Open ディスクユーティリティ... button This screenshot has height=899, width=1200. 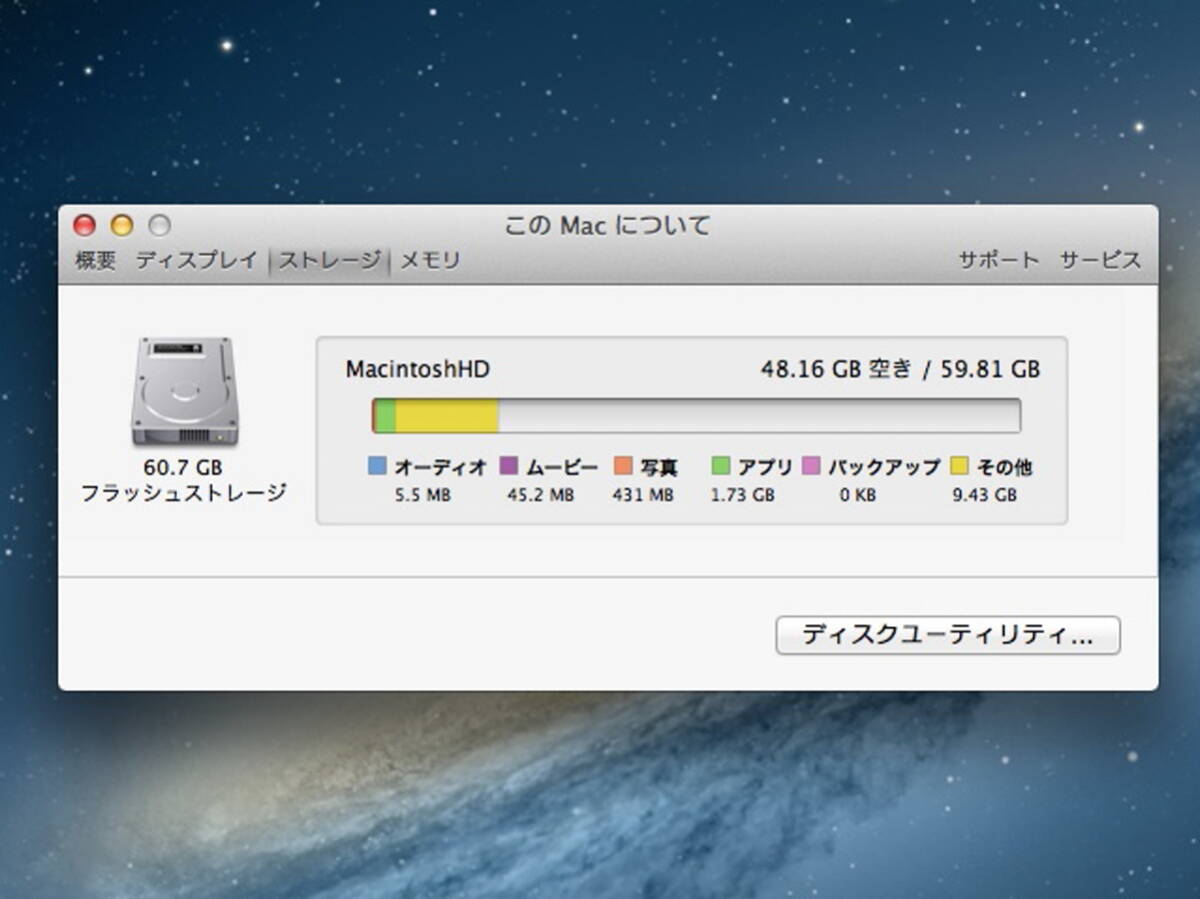click(948, 635)
